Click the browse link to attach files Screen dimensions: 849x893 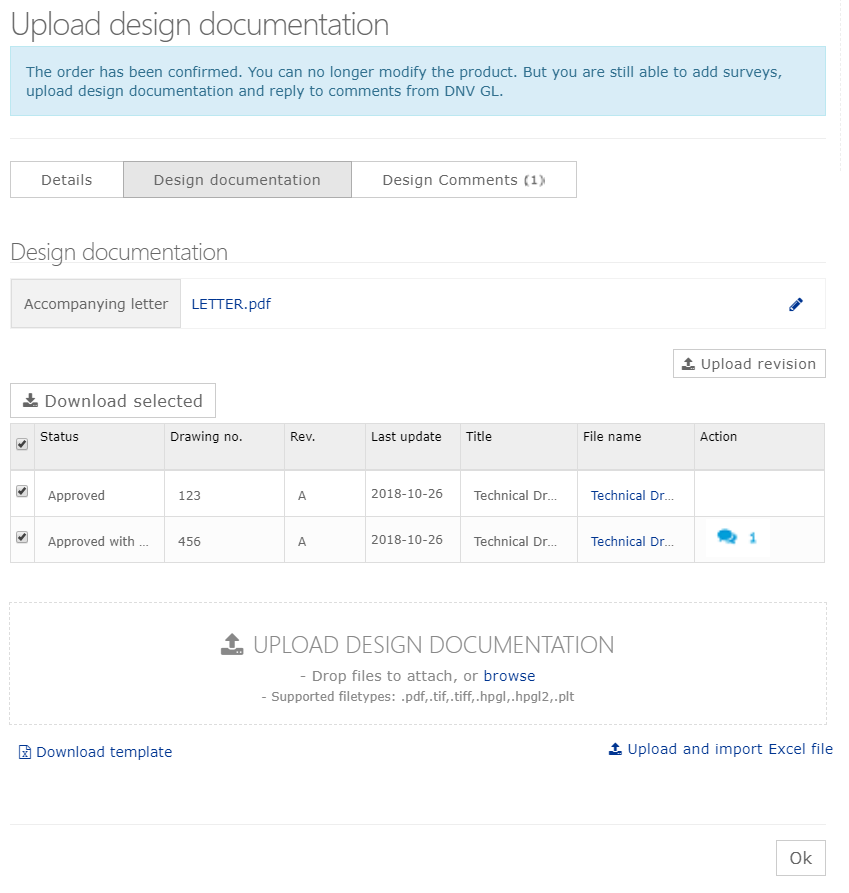(x=509, y=675)
